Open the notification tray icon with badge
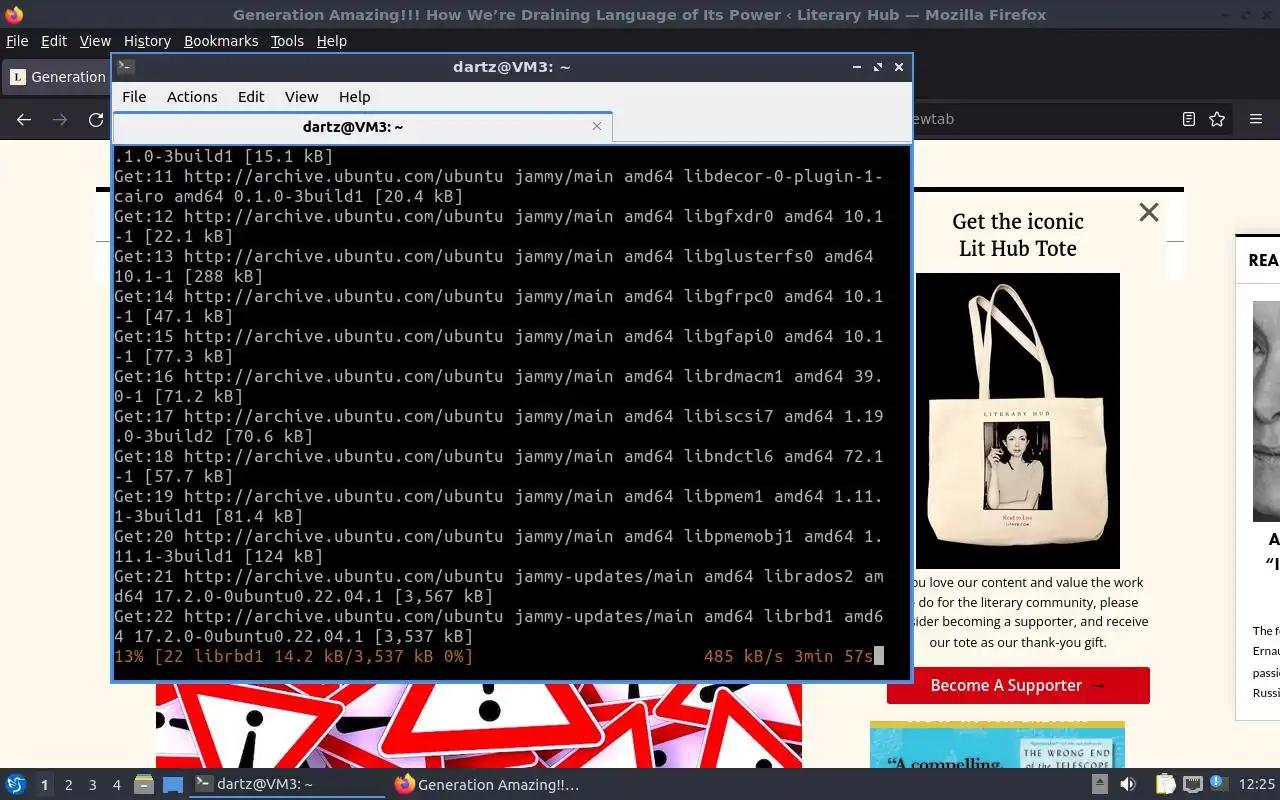Screen dimensions: 1280x800 [1218, 784]
